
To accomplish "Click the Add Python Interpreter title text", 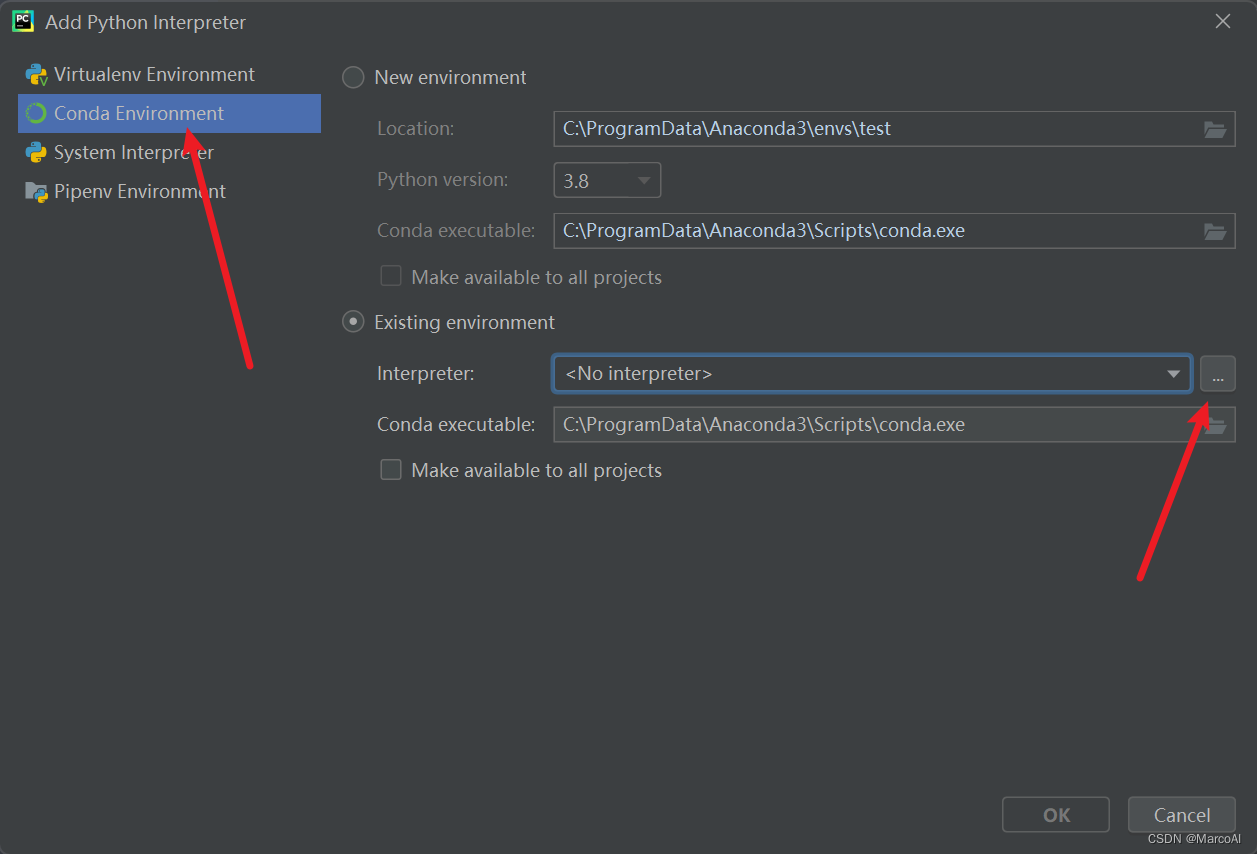I will [x=145, y=22].
